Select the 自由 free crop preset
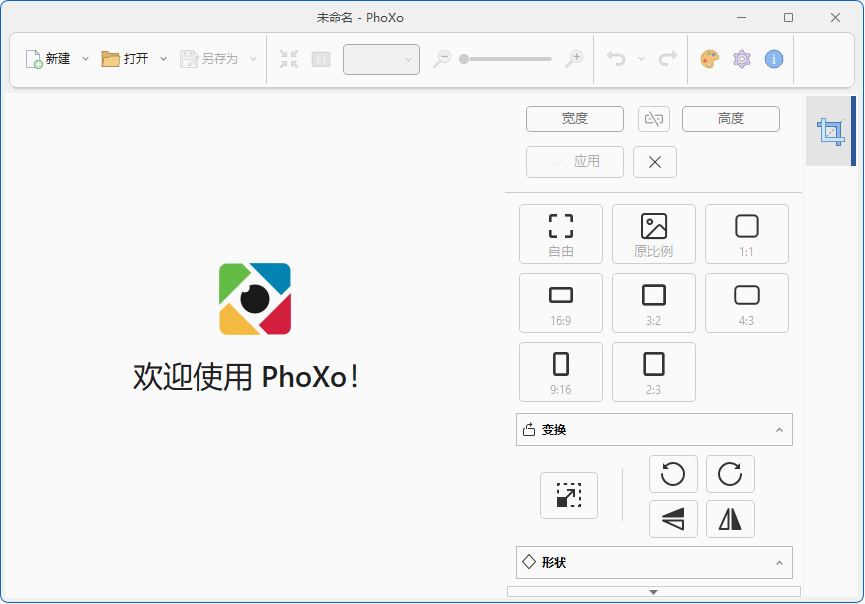865x604 pixels. tap(561, 234)
